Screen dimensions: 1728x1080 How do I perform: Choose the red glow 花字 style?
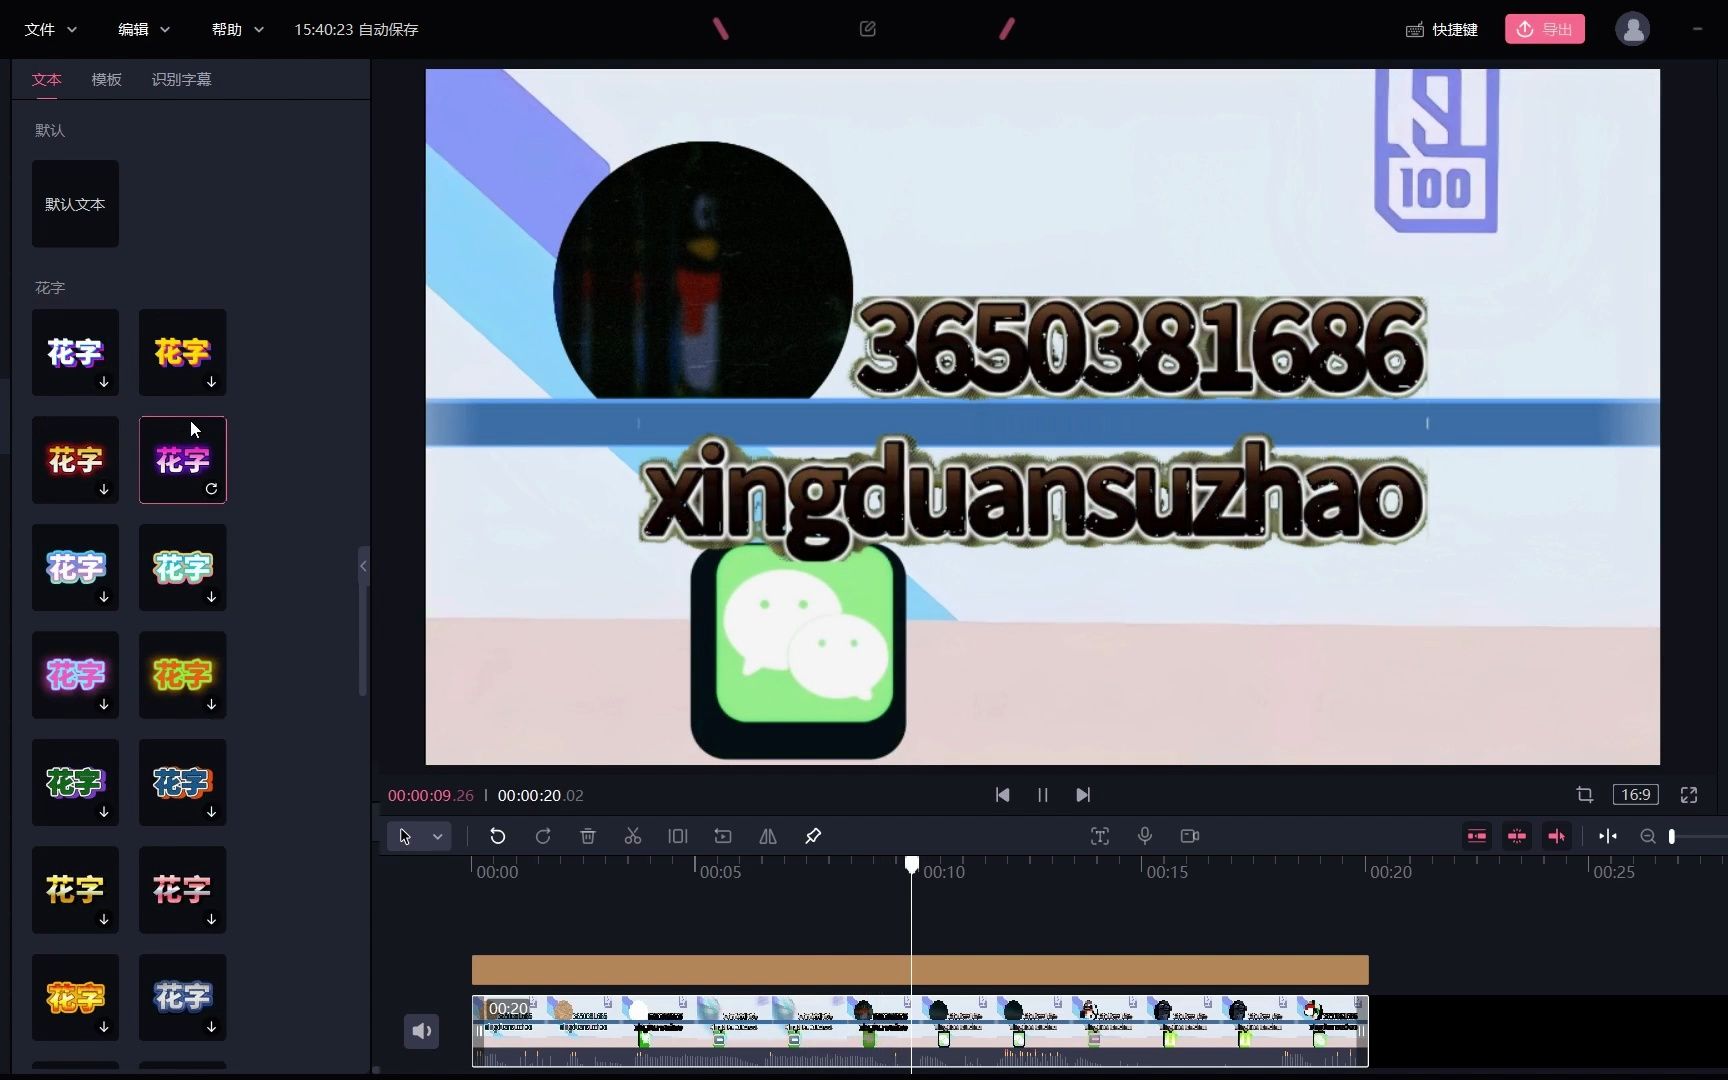75,460
